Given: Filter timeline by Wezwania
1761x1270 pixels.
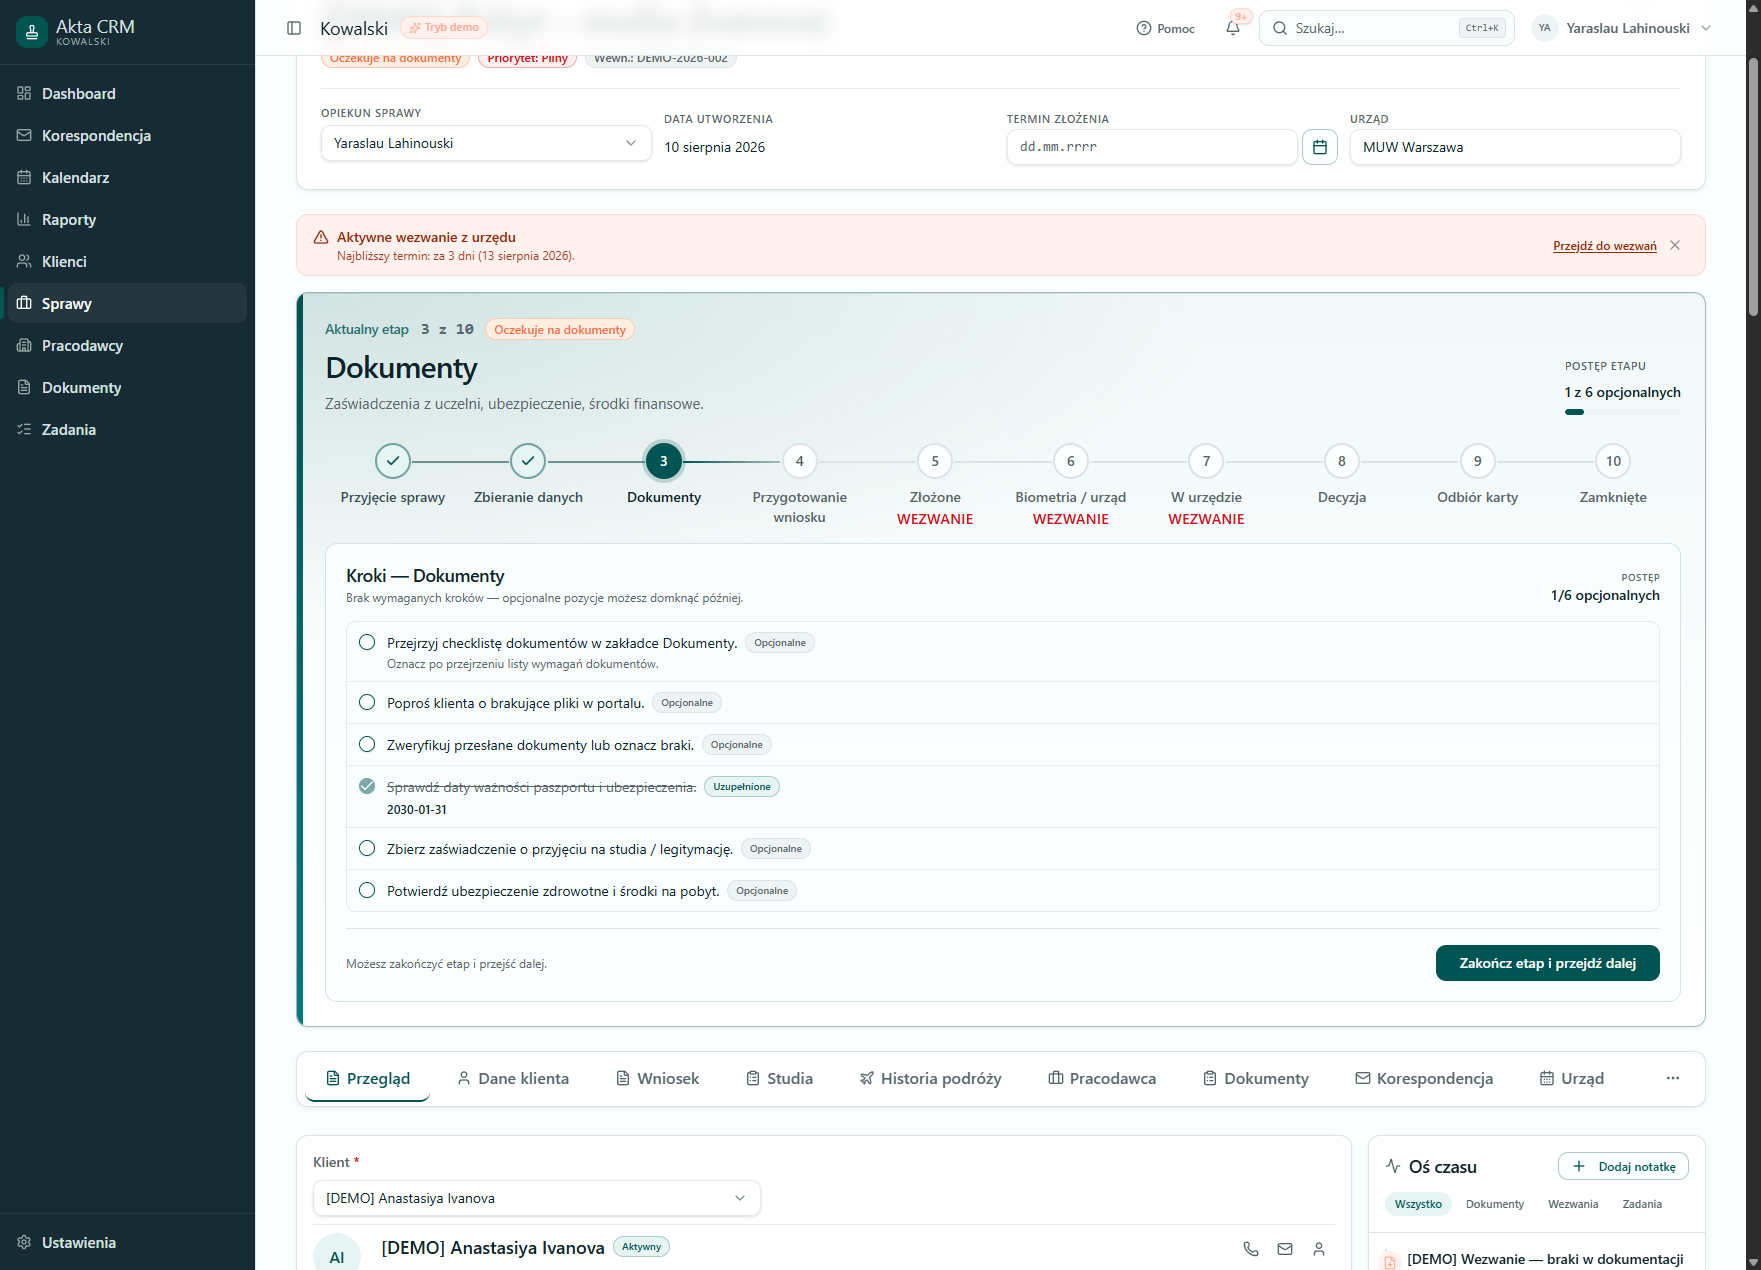Looking at the screenshot, I should coord(1573,1204).
